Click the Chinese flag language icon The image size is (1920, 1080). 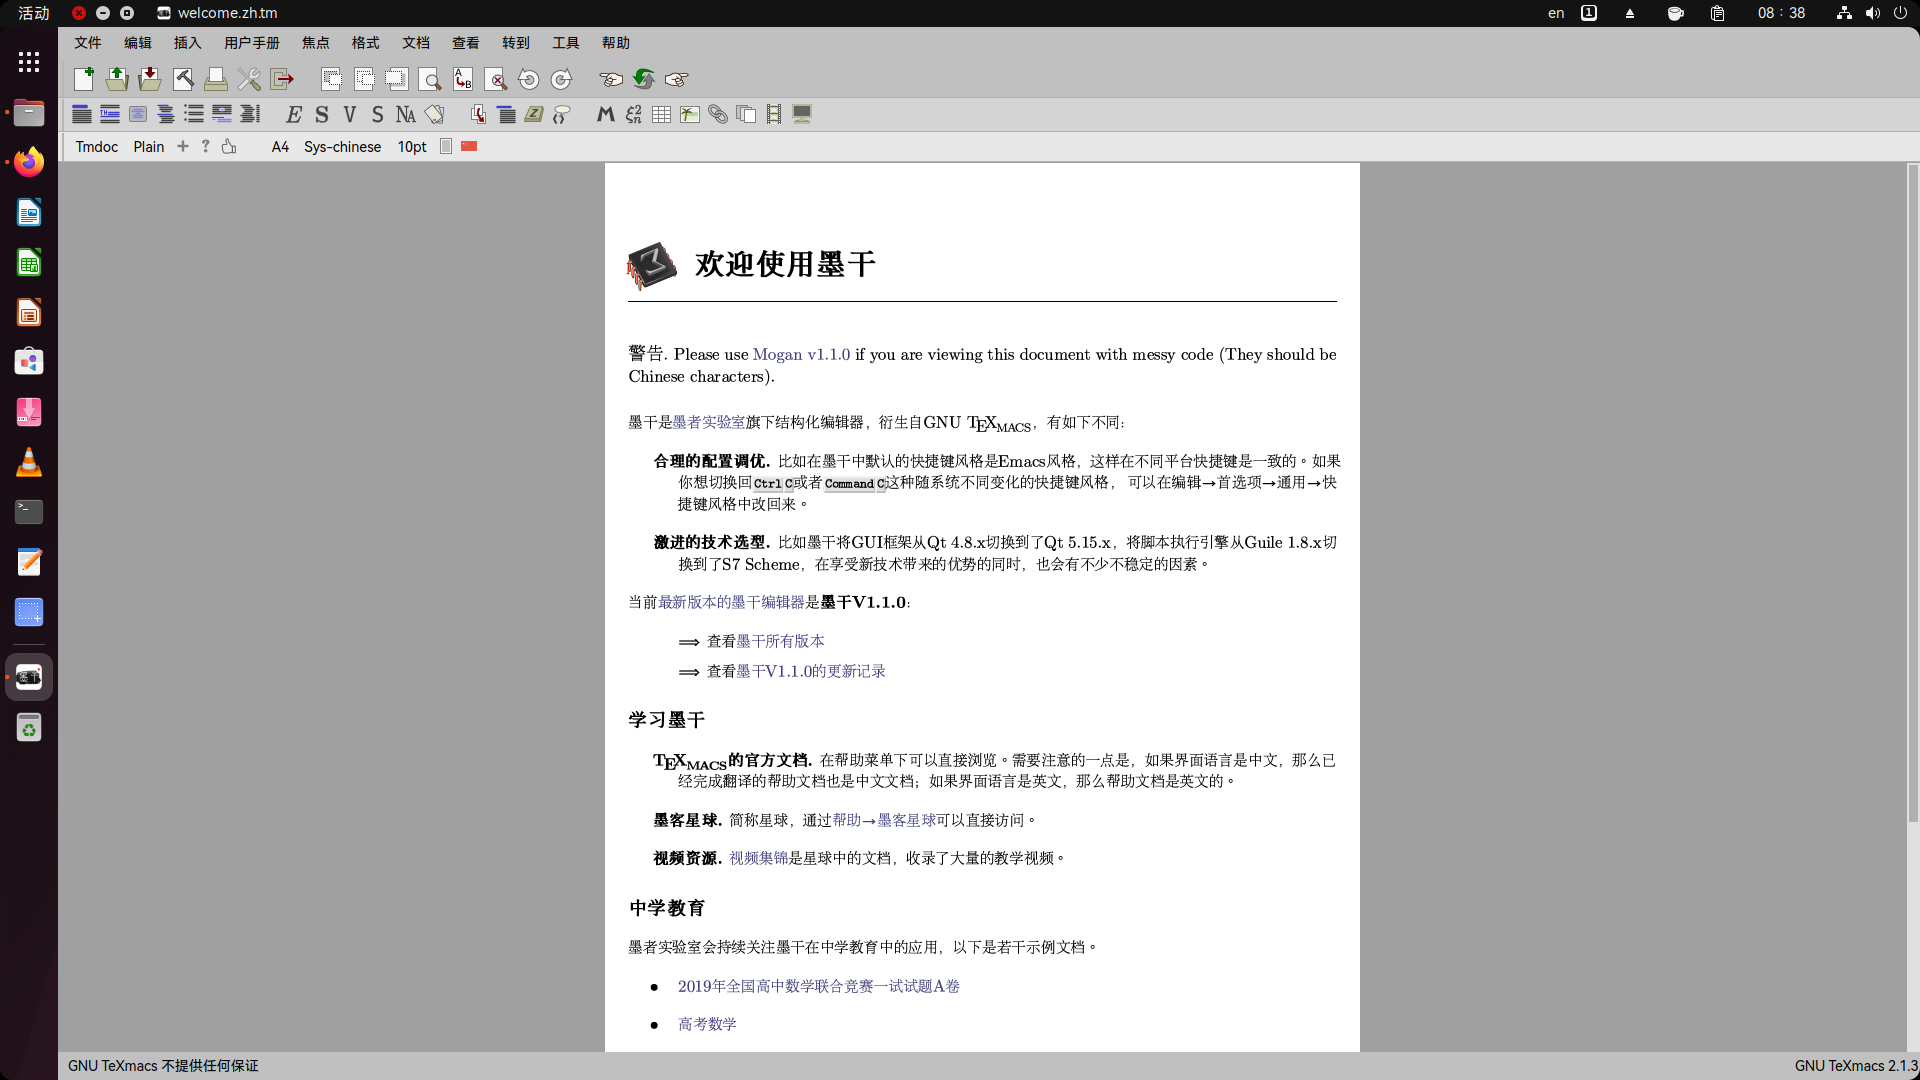coord(469,146)
